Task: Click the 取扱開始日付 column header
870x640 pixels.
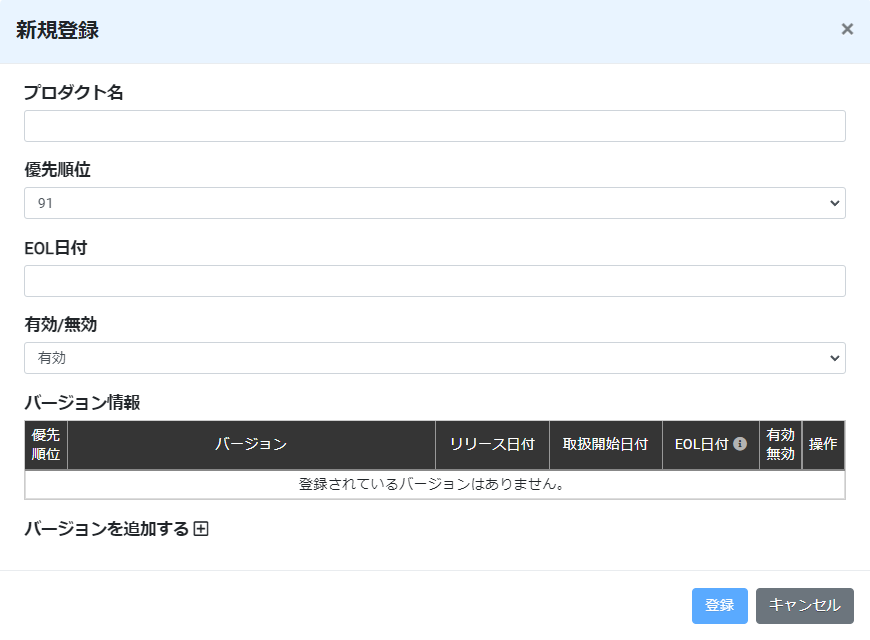Action: point(606,445)
